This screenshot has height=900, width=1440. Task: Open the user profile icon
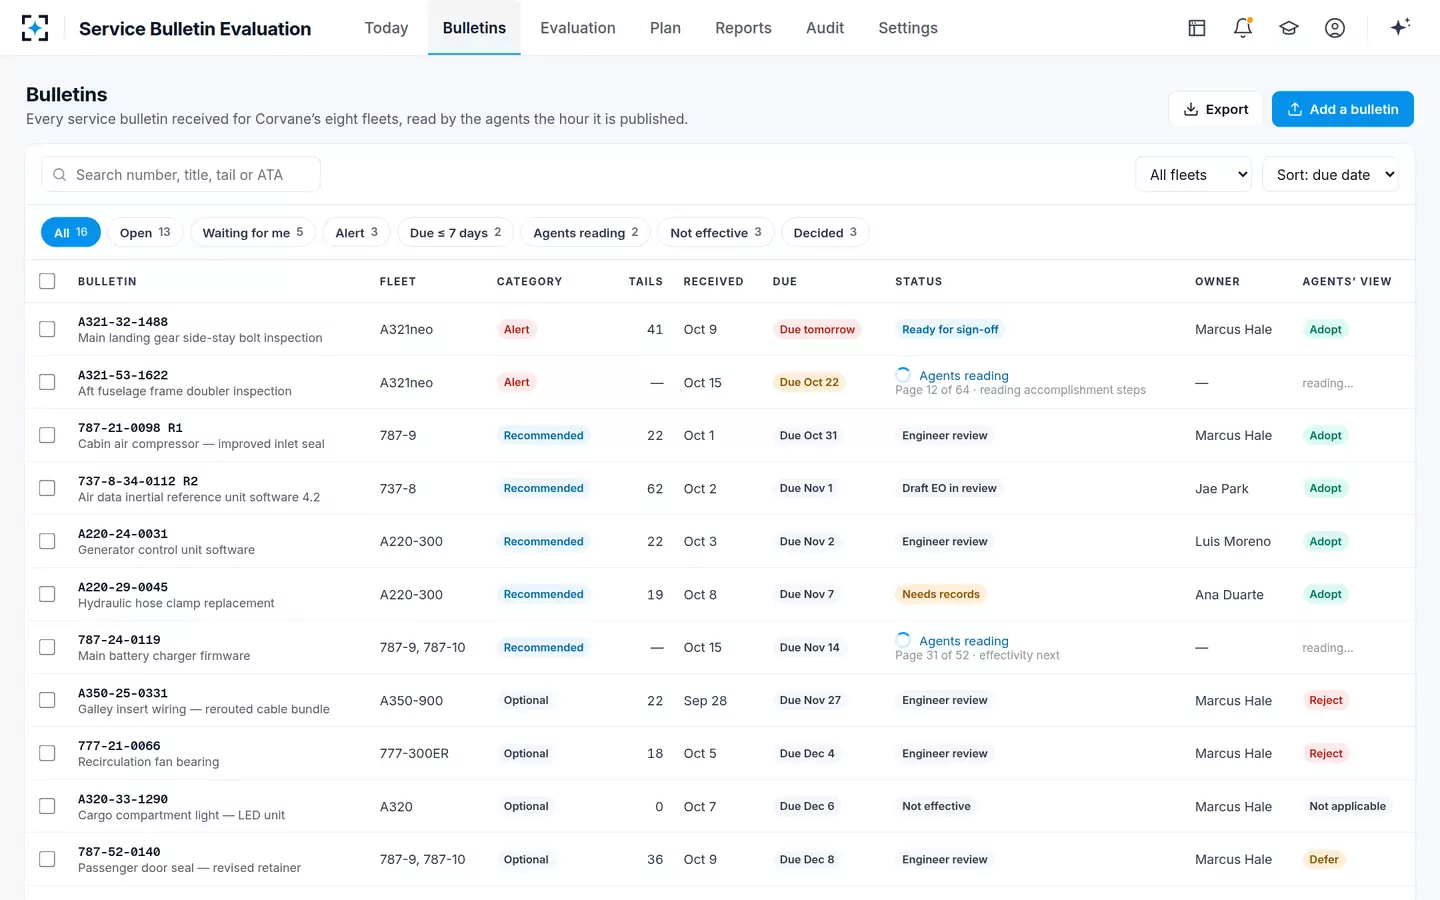pos(1335,28)
